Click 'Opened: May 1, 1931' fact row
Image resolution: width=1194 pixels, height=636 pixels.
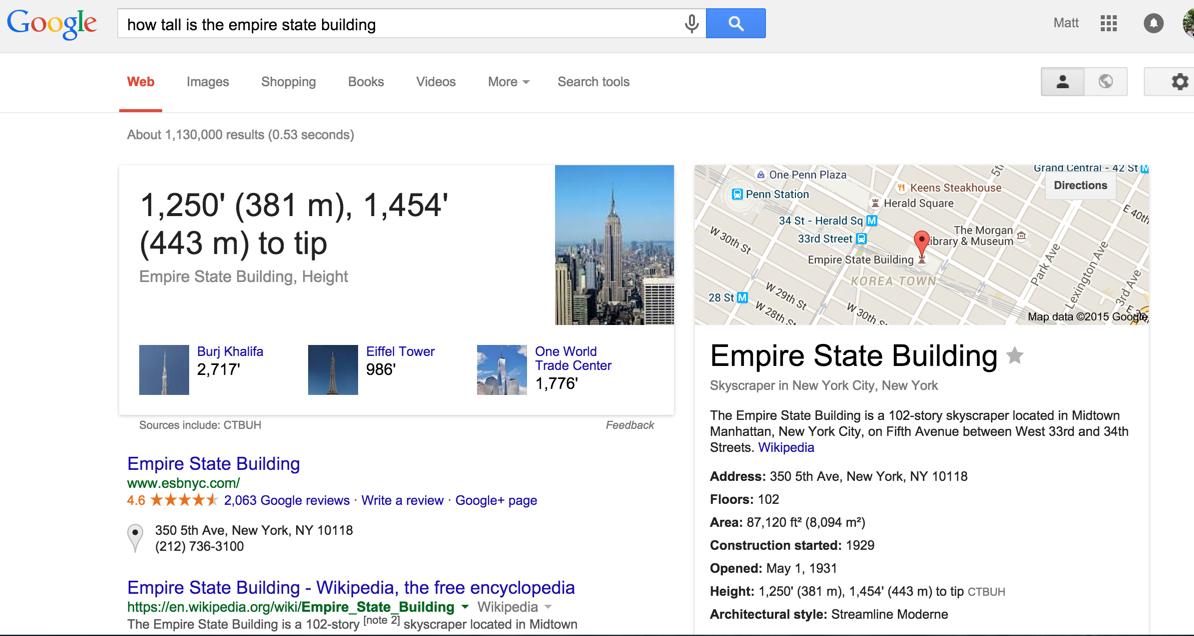click(773, 568)
